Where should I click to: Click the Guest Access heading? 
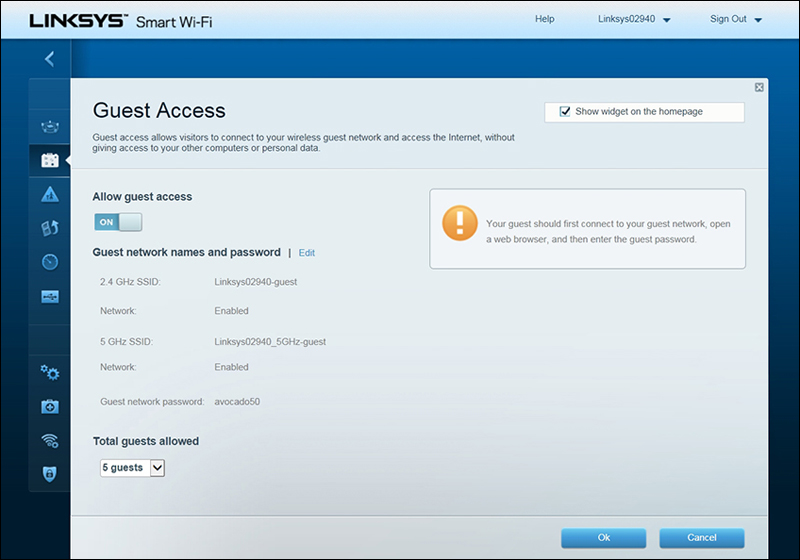pos(159,110)
